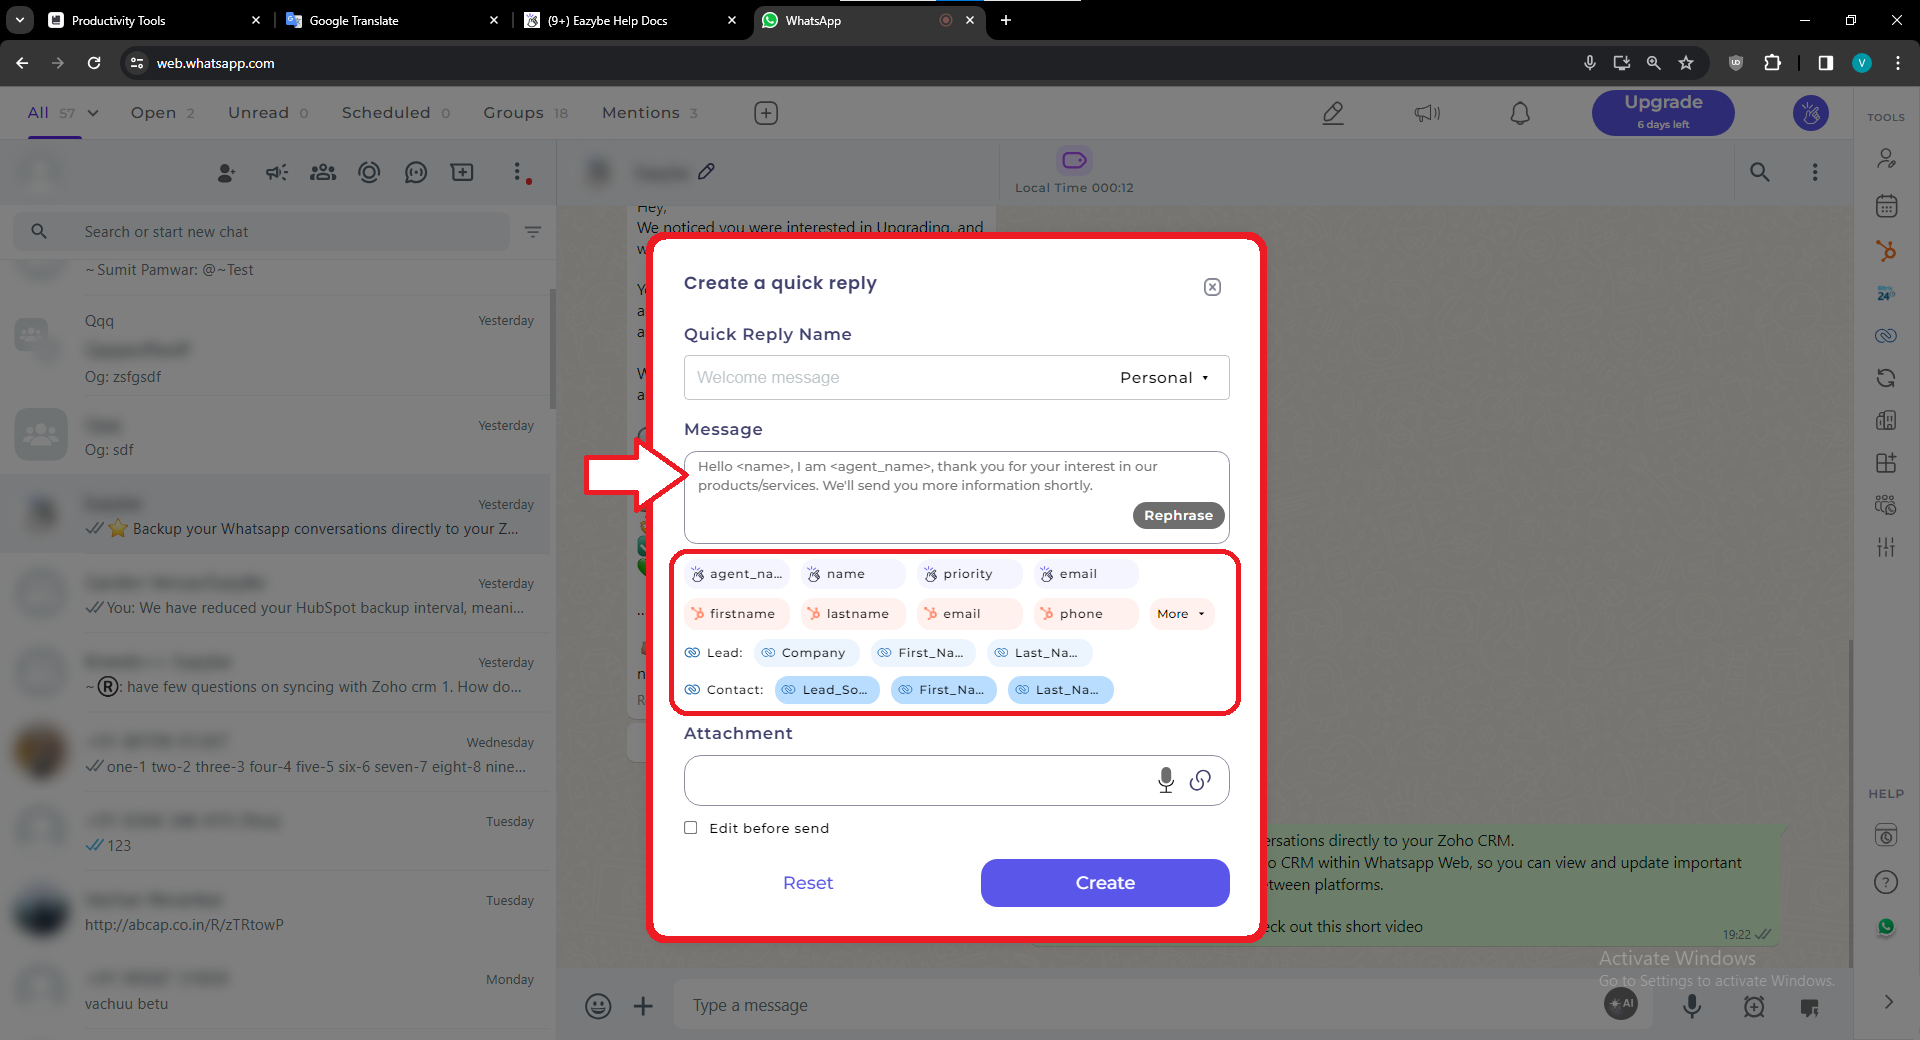1920x1040 pixels.
Task: Open the sync refresh tool in sidebar
Action: [1886, 378]
